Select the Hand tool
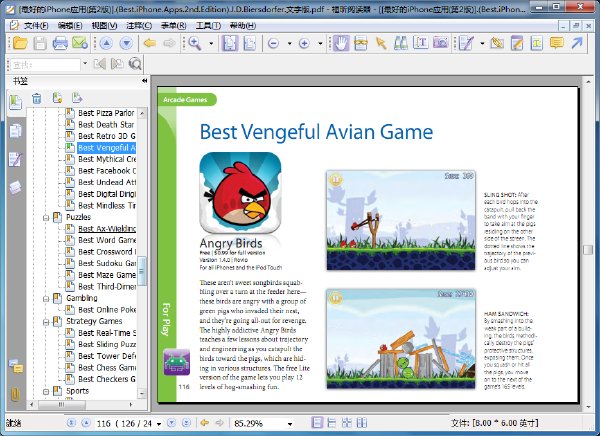Screen dimensions: 600x436 click(341, 43)
